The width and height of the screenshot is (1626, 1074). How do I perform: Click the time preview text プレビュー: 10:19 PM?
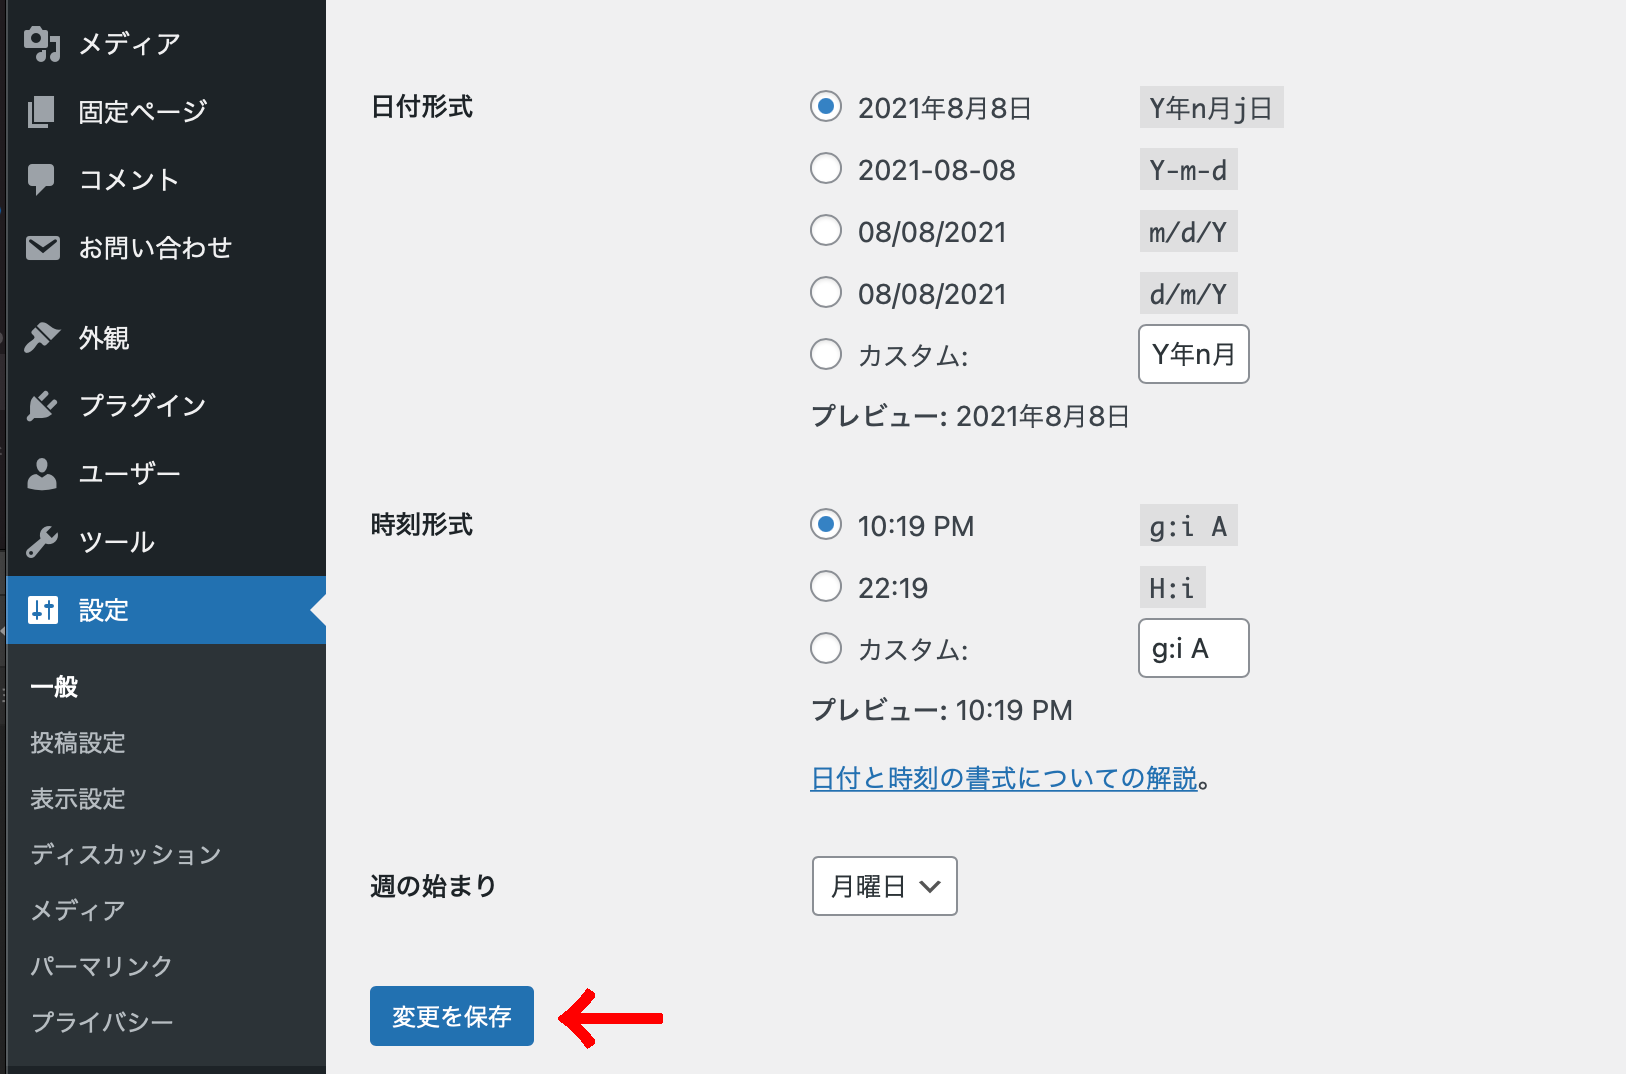click(x=941, y=710)
